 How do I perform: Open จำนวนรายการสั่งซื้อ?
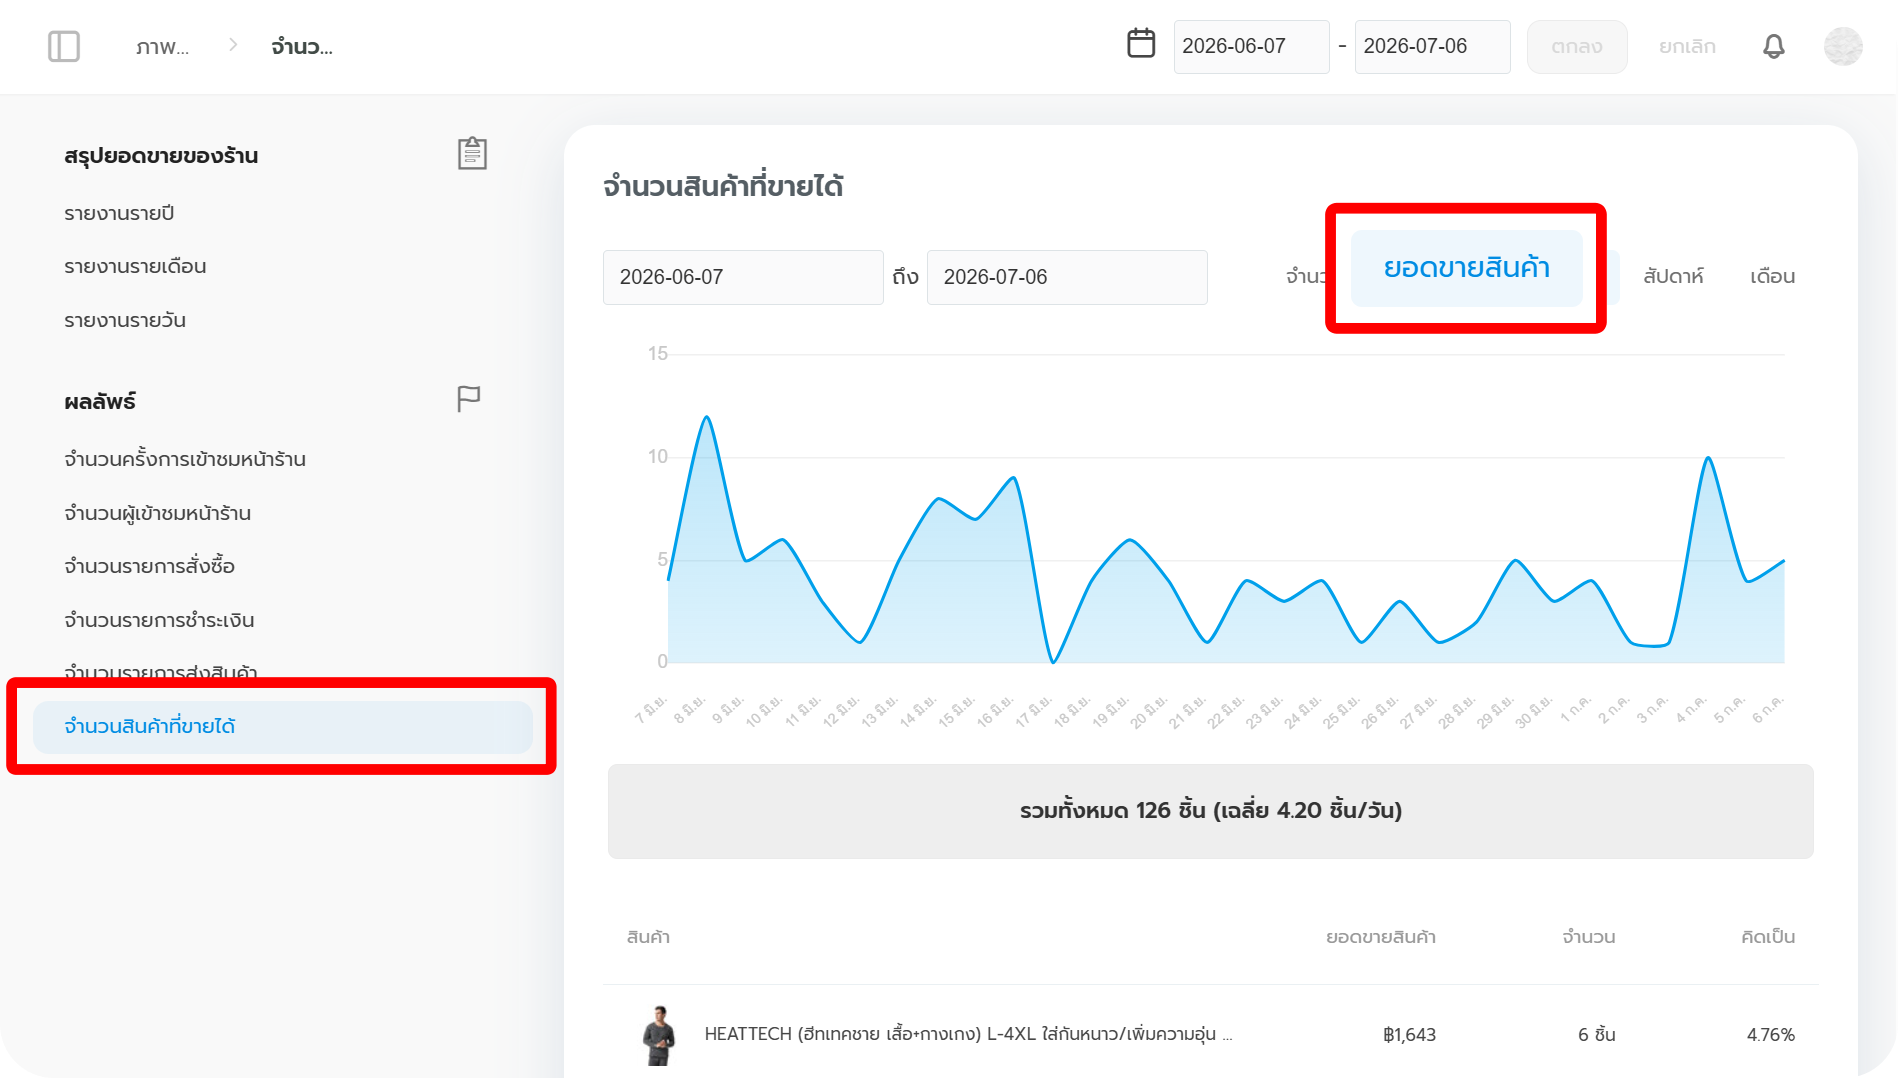[149, 566]
